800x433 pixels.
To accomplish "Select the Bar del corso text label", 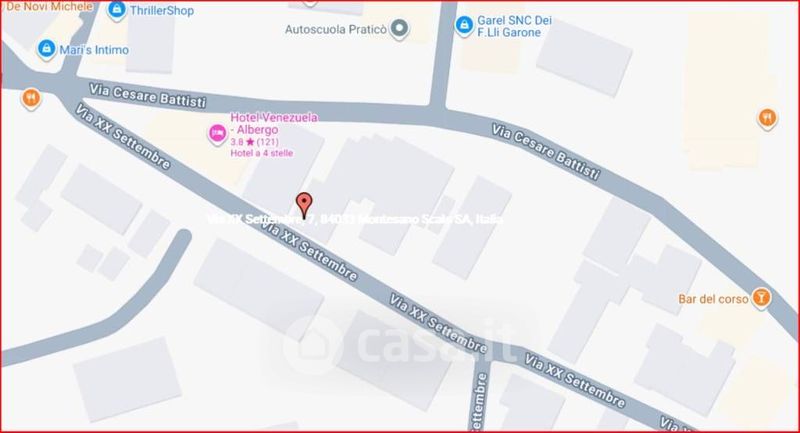I will pyautogui.click(x=713, y=299).
